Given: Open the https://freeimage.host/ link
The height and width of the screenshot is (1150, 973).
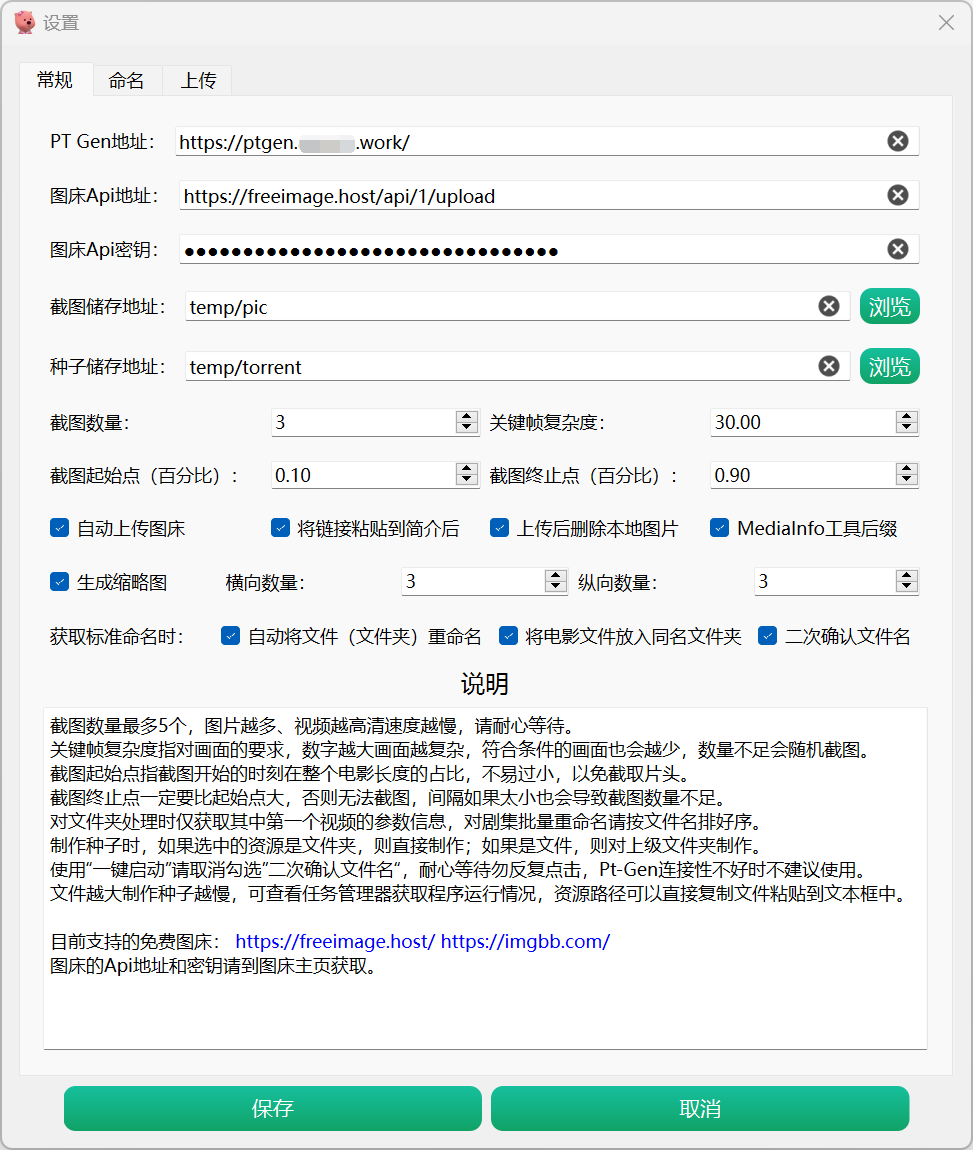Looking at the screenshot, I should click(335, 942).
